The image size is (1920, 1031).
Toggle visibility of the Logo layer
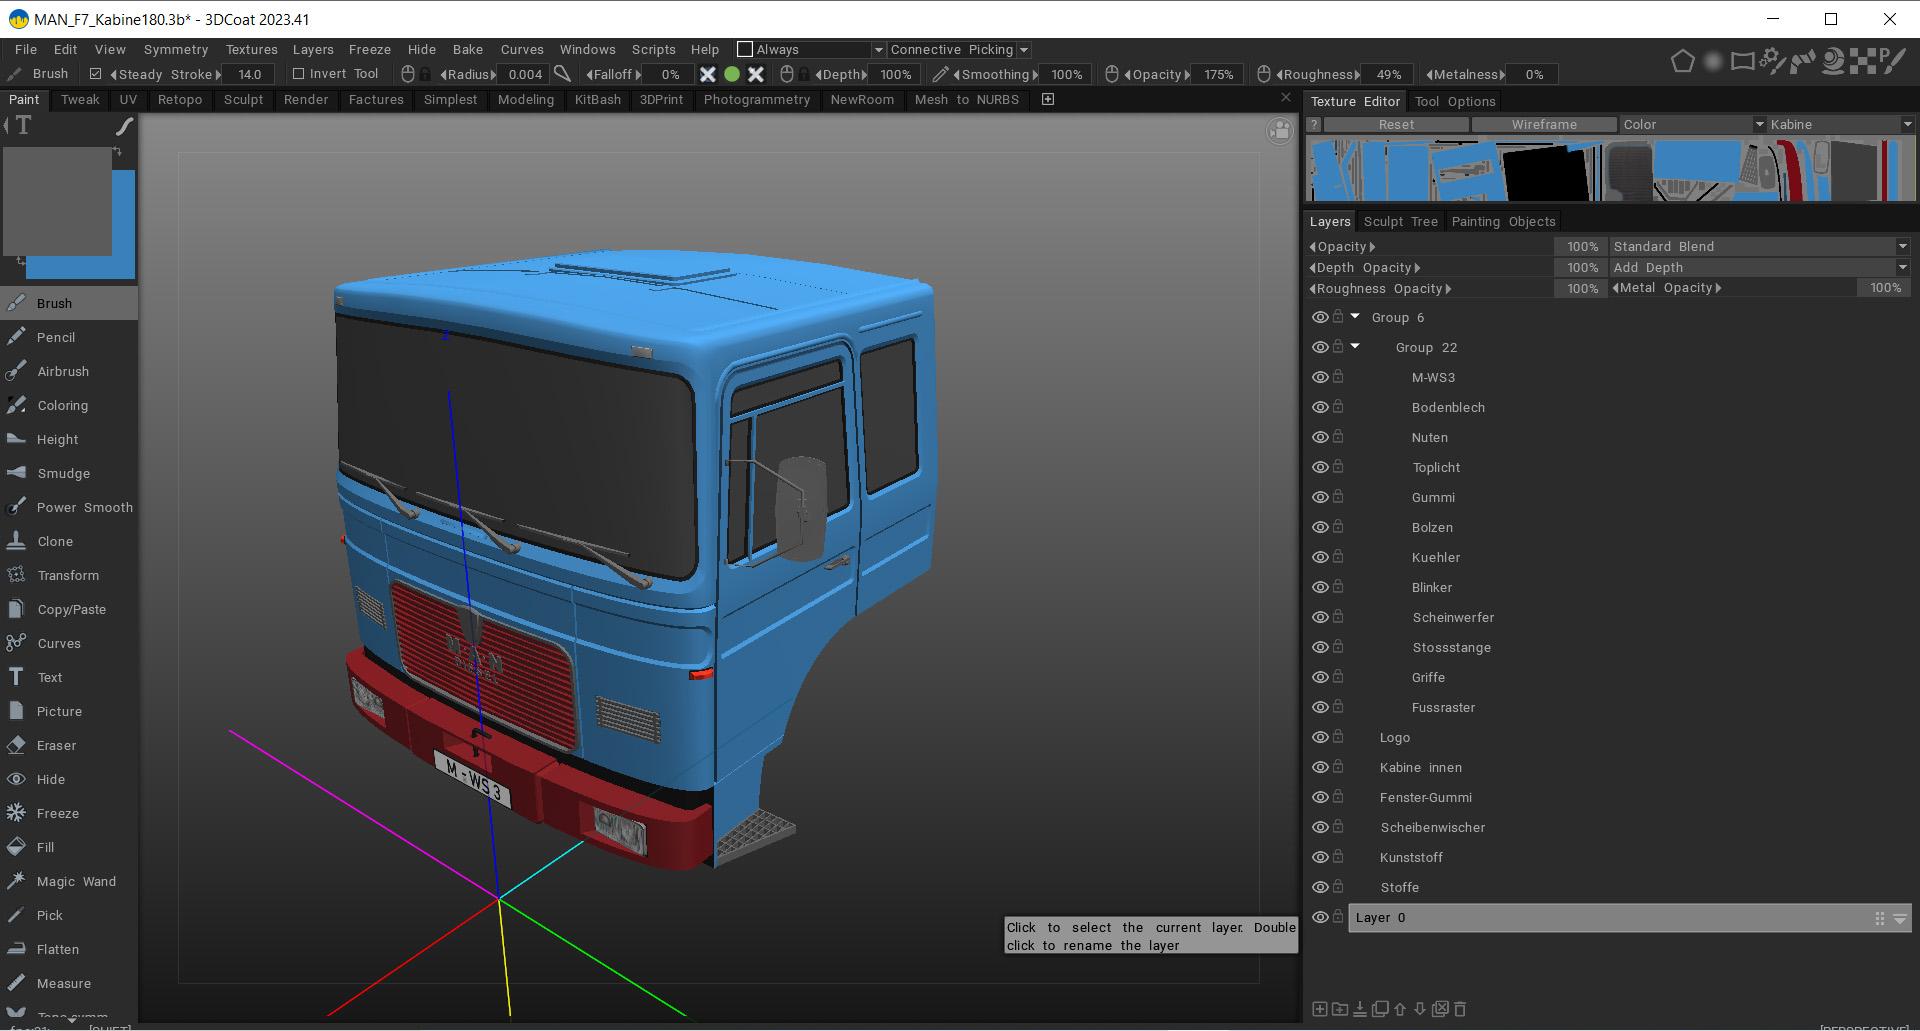1320,737
